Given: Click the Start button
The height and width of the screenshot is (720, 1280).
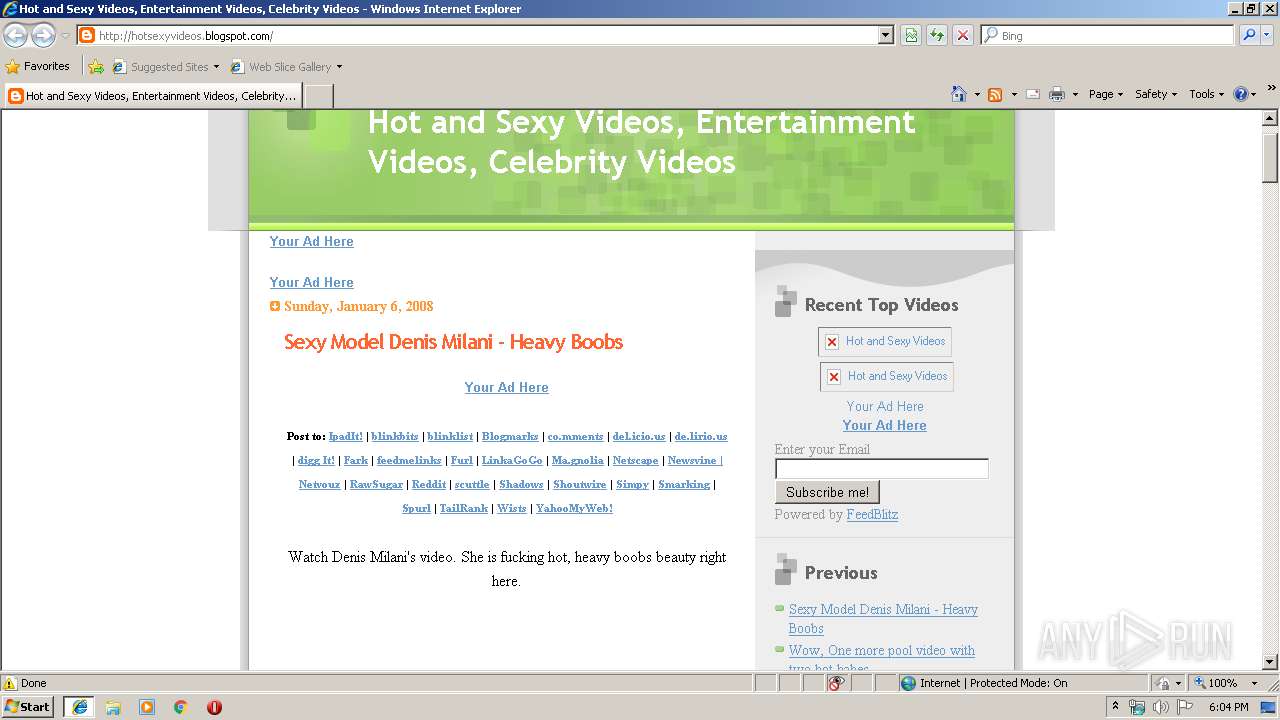Looking at the screenshot, I should (x=28, y=707).
